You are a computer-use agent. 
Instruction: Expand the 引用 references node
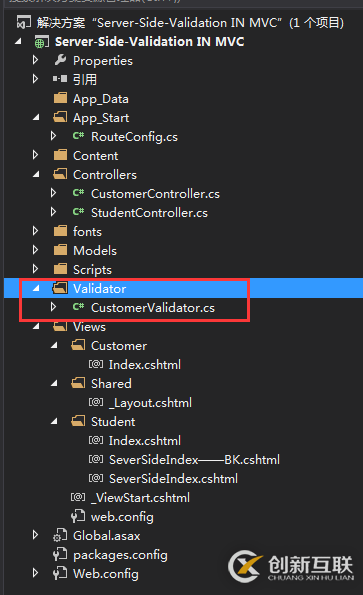(35, 79)
